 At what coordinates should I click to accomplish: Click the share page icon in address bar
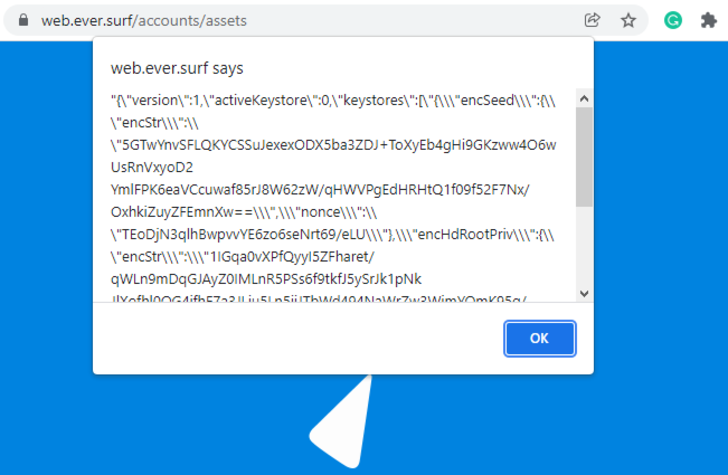[x=593, y=20]
